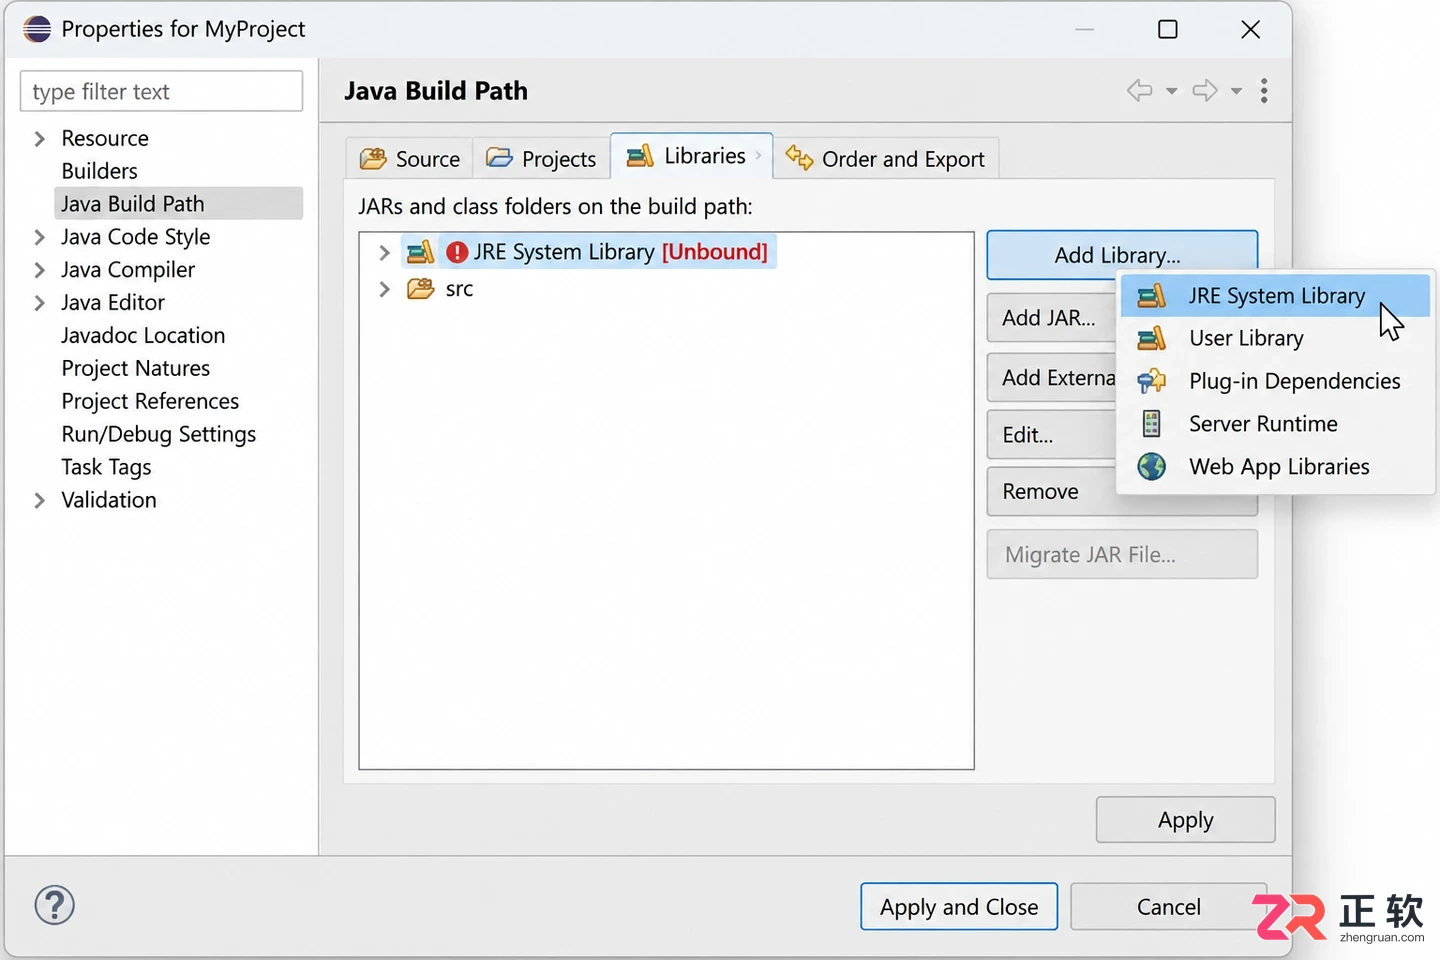1440x960 pixels.
Task: Expand the Java Code Style node
Action: [x=39, y=237]
